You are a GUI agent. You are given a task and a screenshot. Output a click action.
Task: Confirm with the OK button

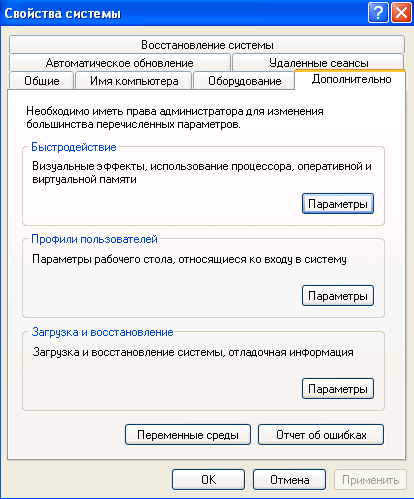[209, 480]
